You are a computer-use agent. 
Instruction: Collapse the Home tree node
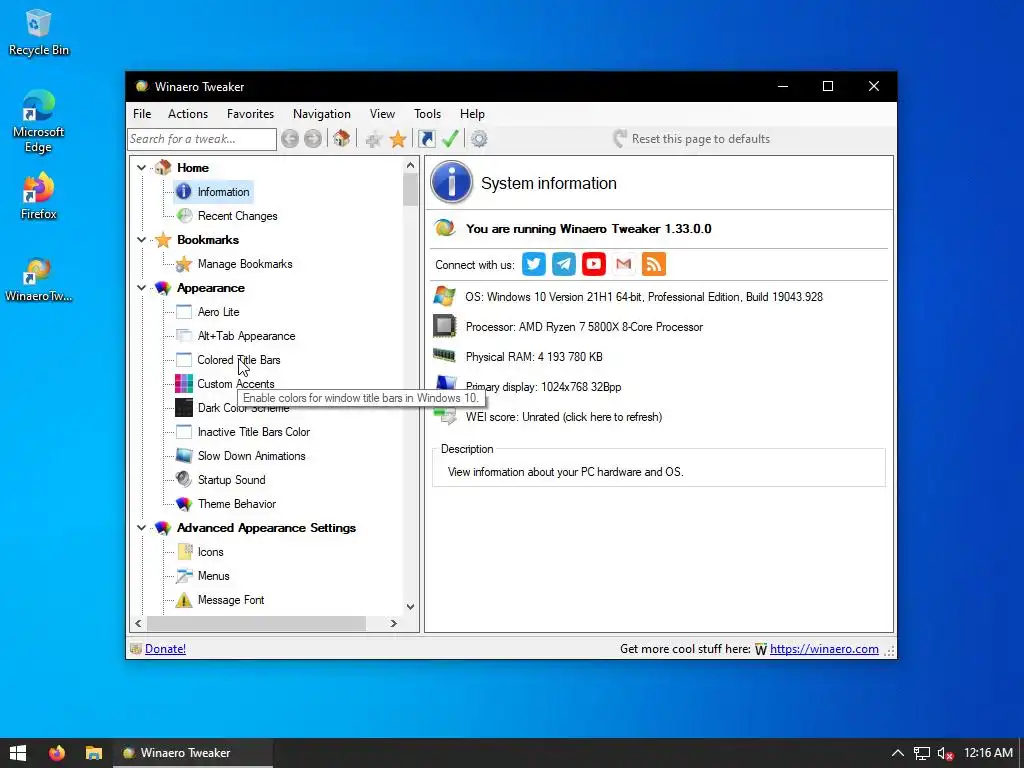point(141,168)
